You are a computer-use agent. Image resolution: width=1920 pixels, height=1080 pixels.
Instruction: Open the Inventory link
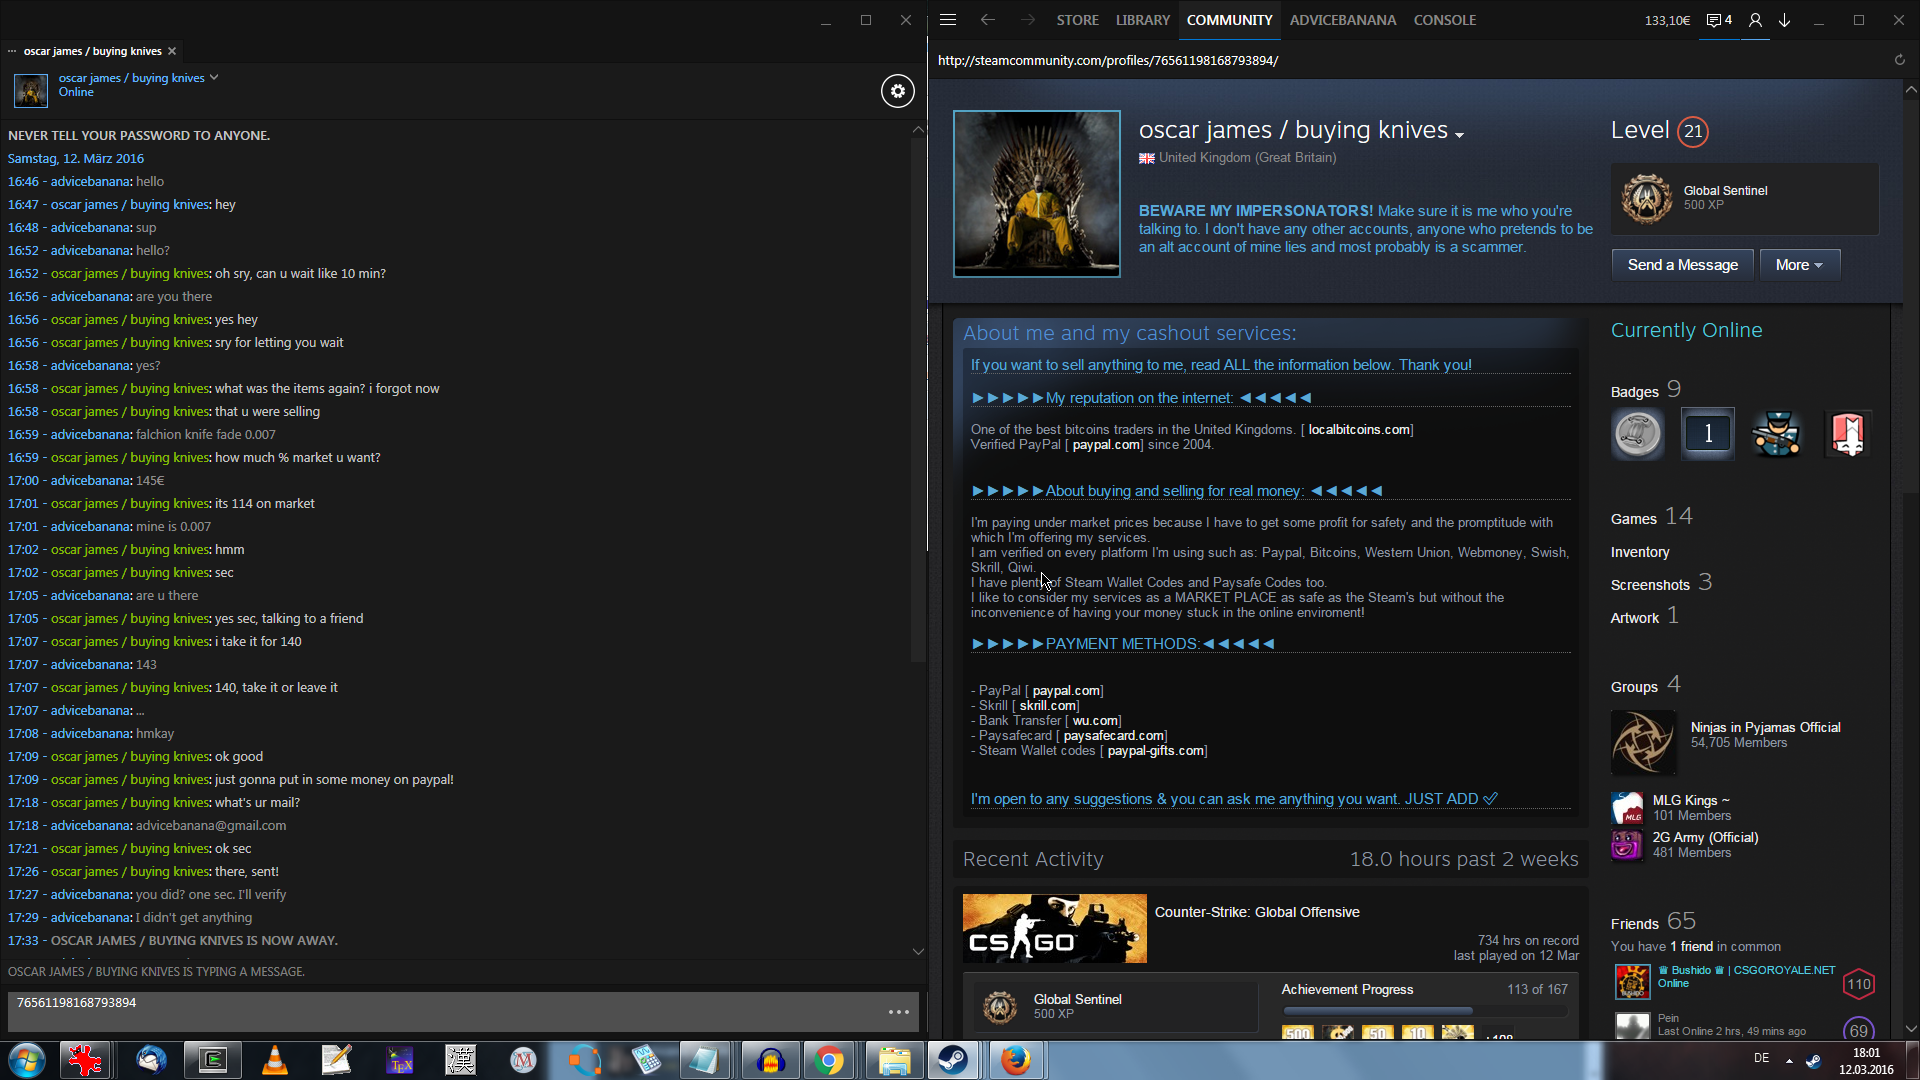pyautogui.click(x=1639, y=552)
